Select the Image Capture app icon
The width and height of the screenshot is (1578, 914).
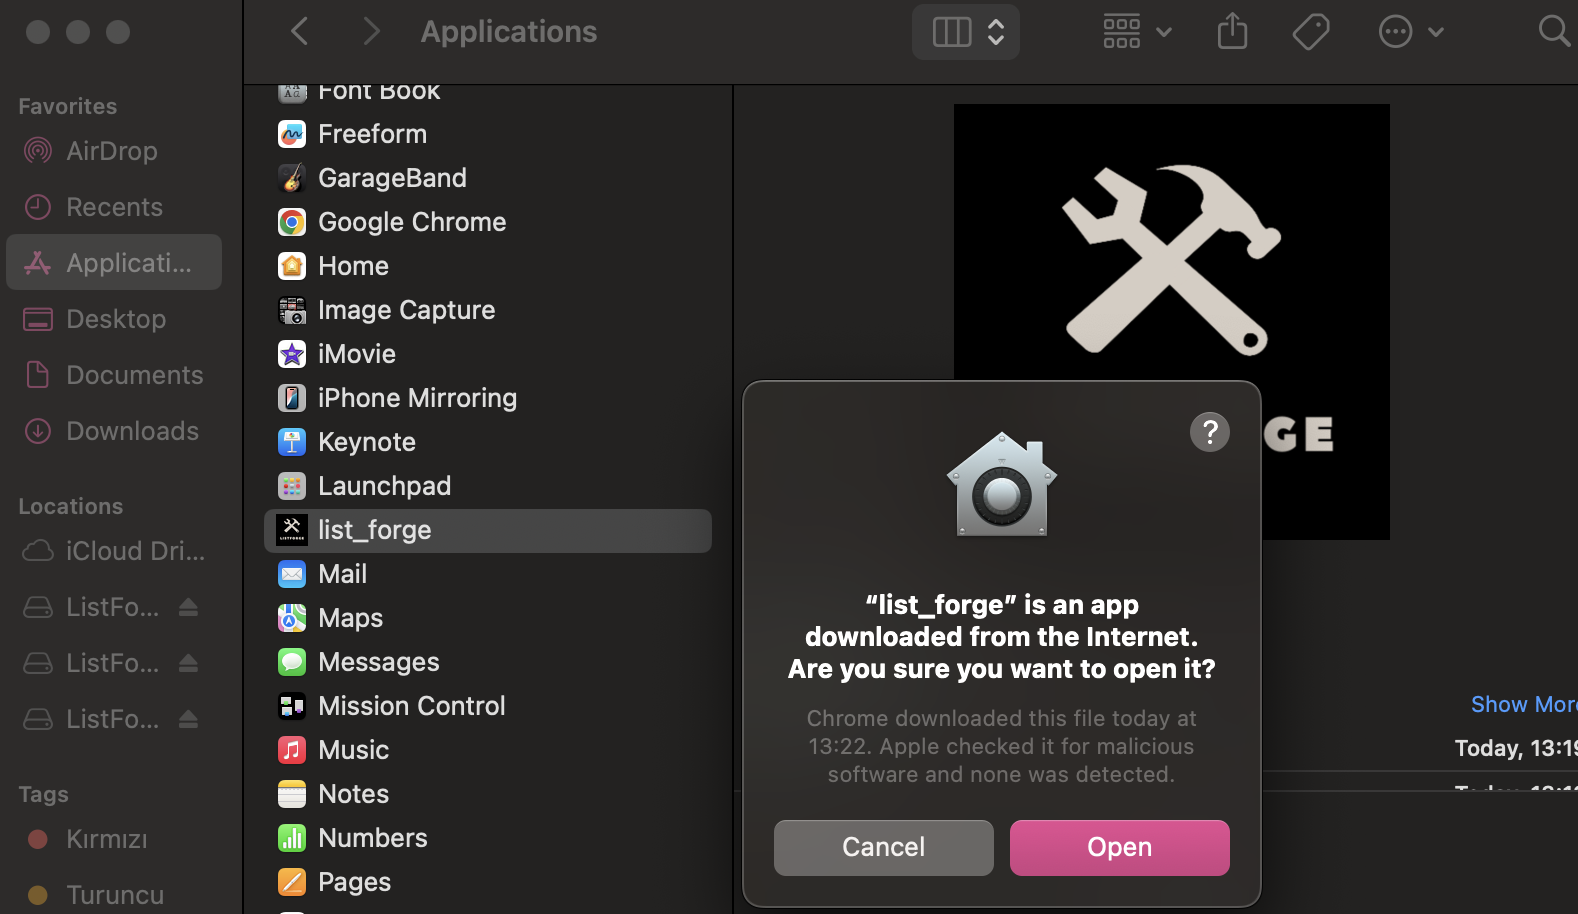(292, 310)
